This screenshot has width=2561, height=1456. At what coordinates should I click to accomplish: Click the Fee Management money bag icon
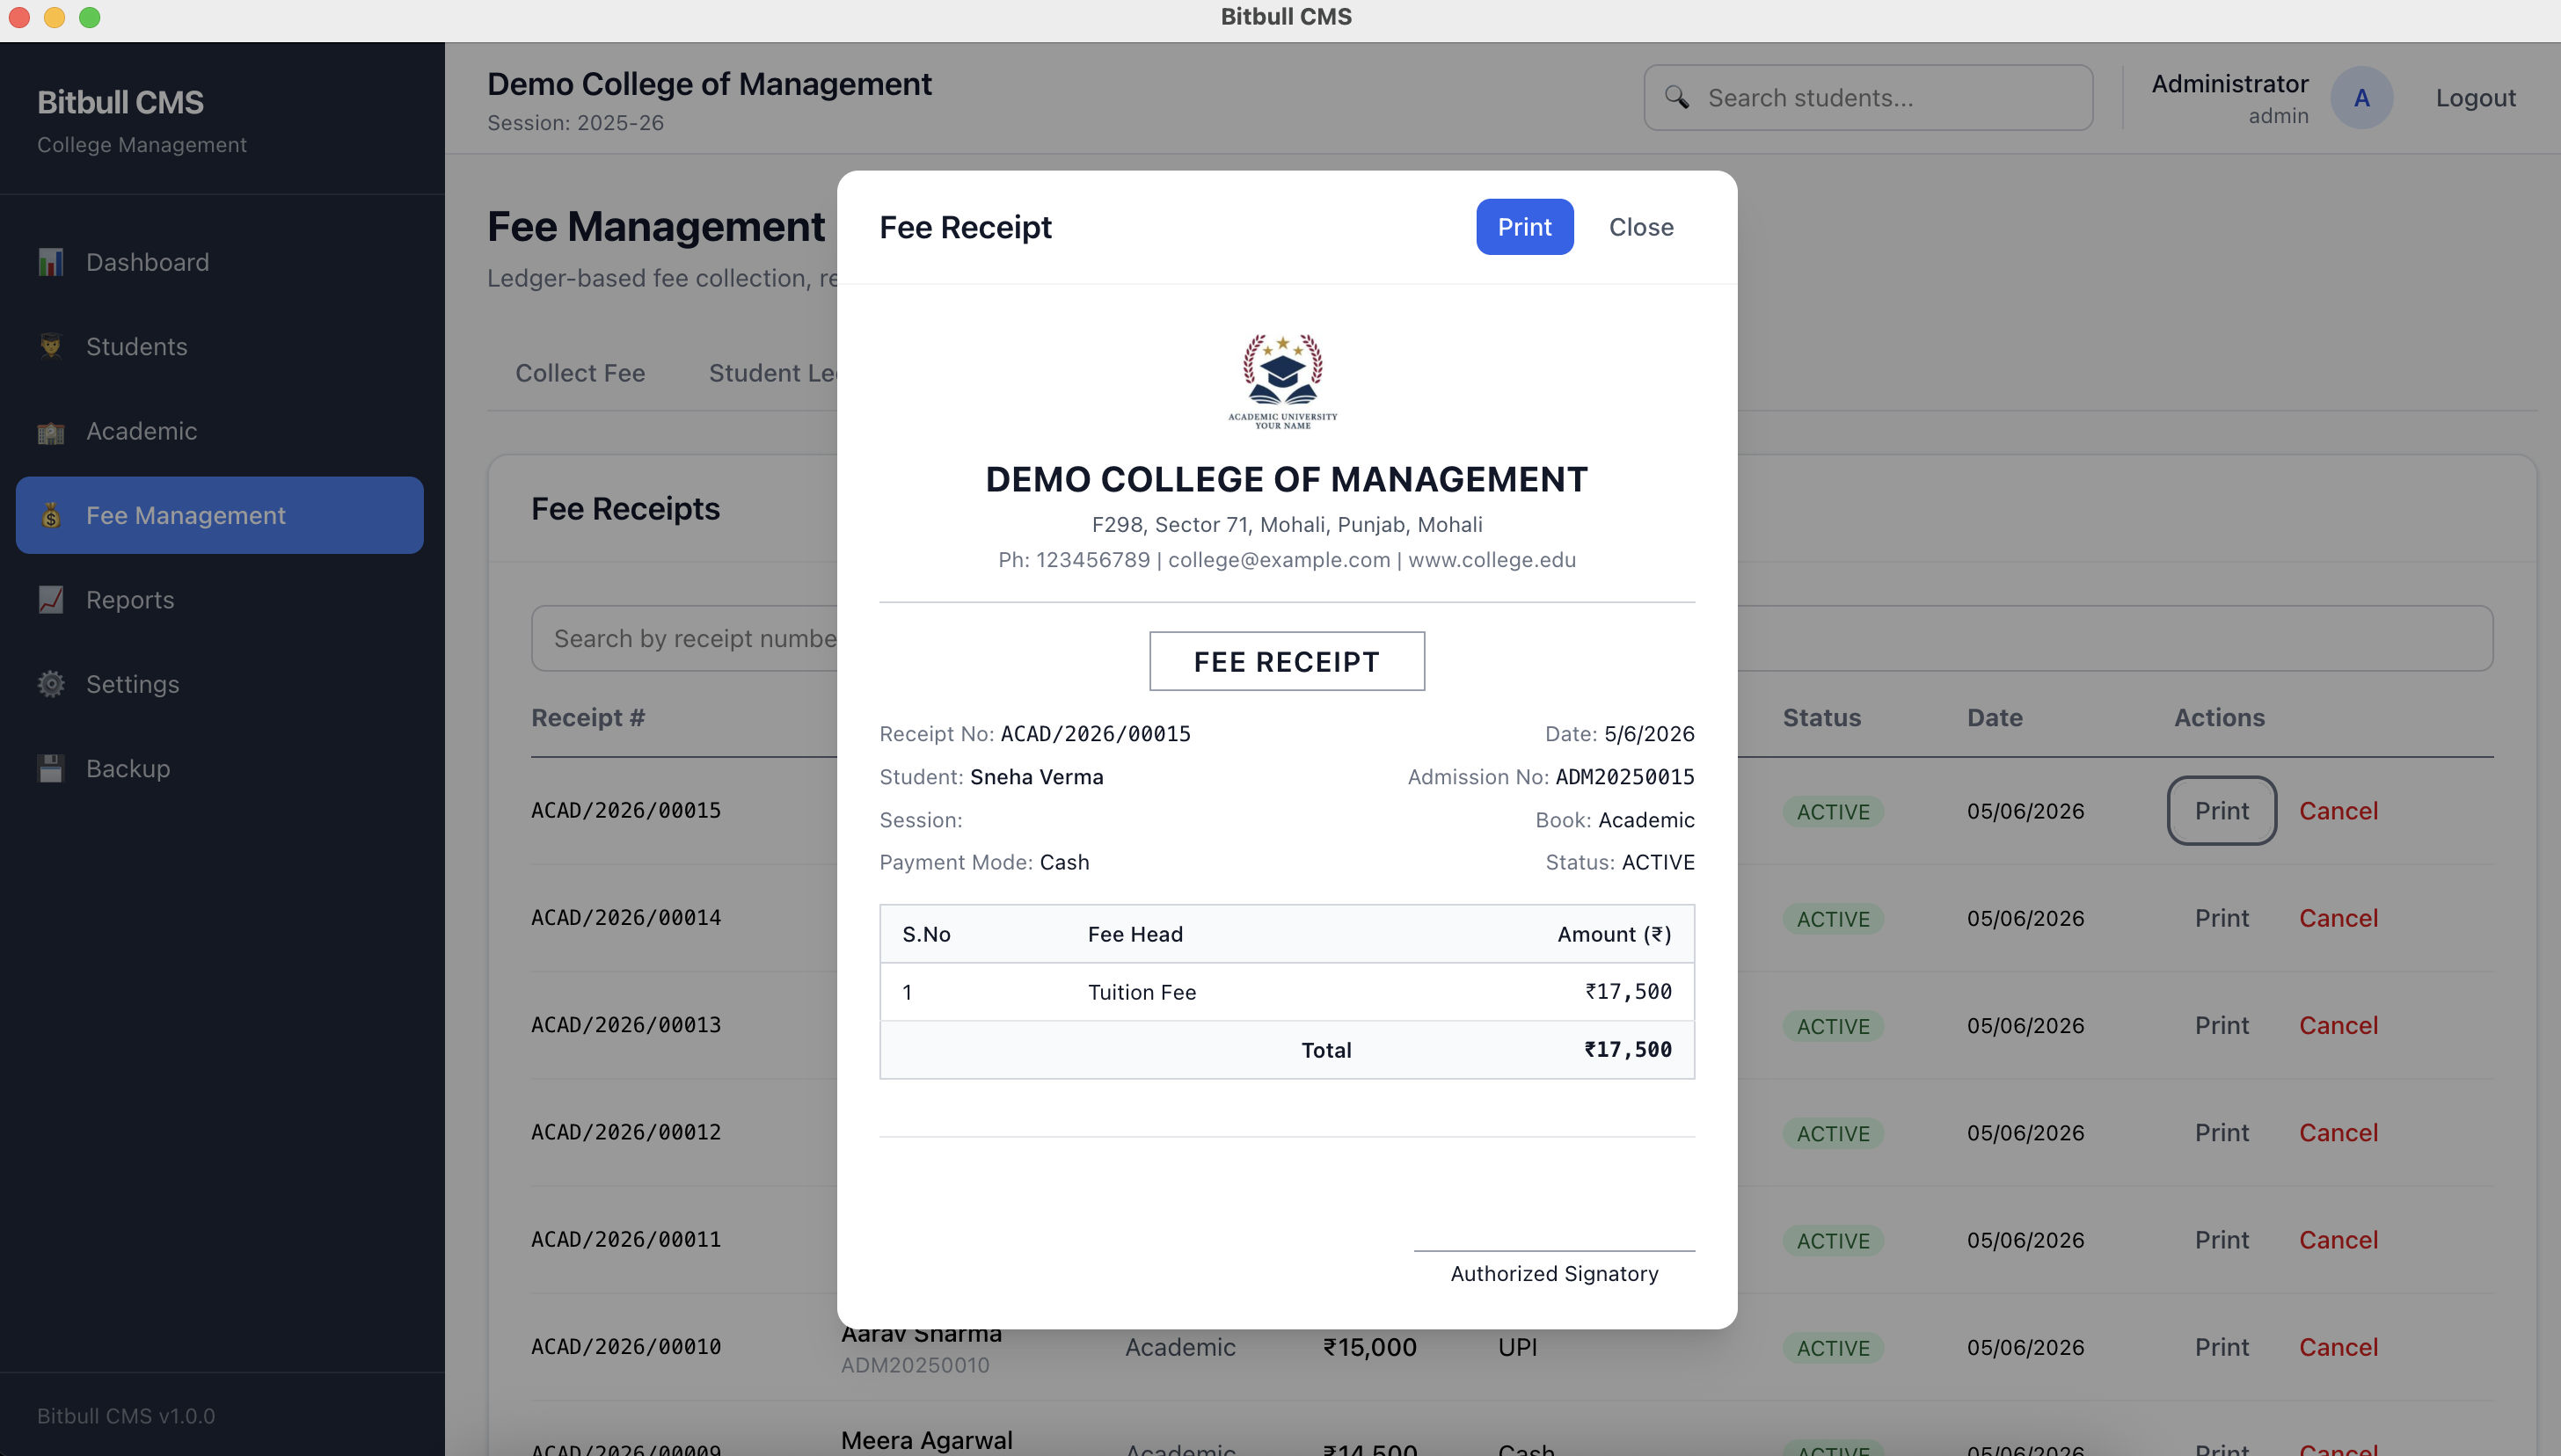click(51, 515)
